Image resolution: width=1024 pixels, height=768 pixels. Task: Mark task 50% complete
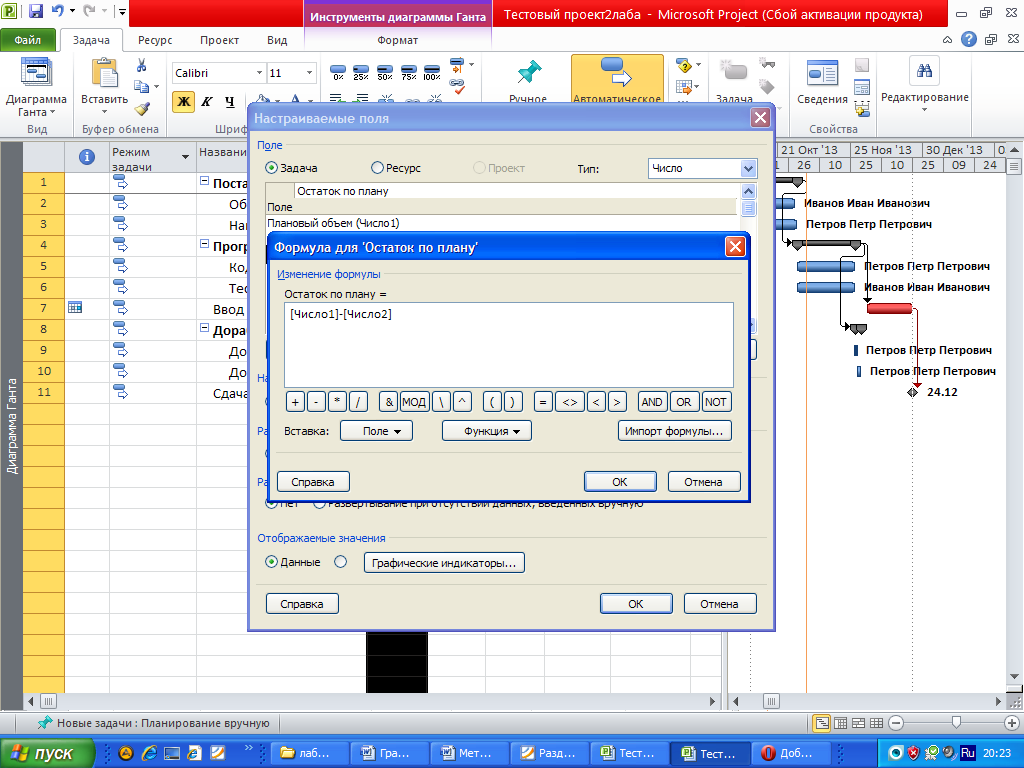385,72
